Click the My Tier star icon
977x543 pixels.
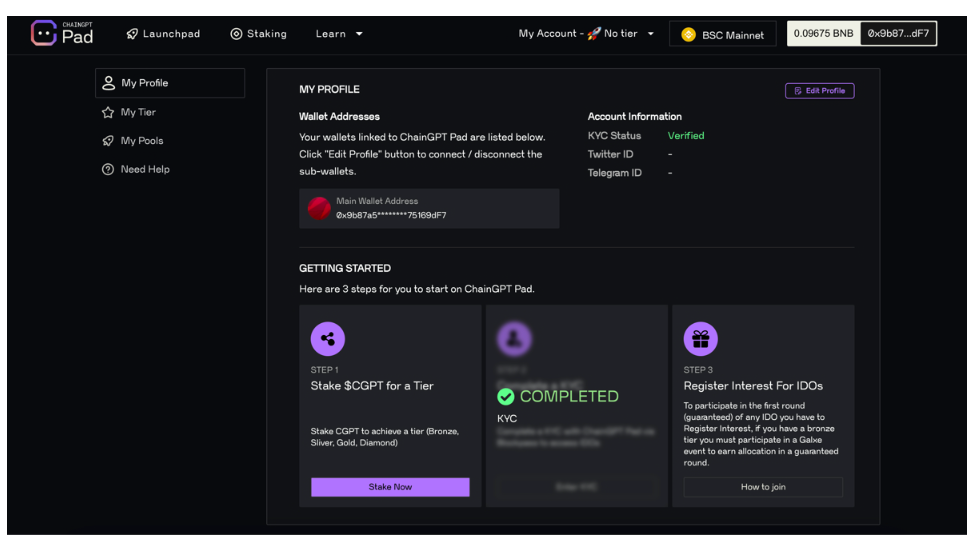pyautogui.click(x=108, y=112)
